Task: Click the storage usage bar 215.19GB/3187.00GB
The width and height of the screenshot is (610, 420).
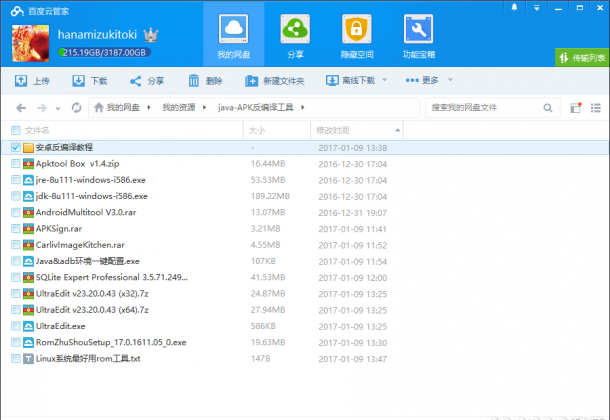Action: [x=104, y=52]
